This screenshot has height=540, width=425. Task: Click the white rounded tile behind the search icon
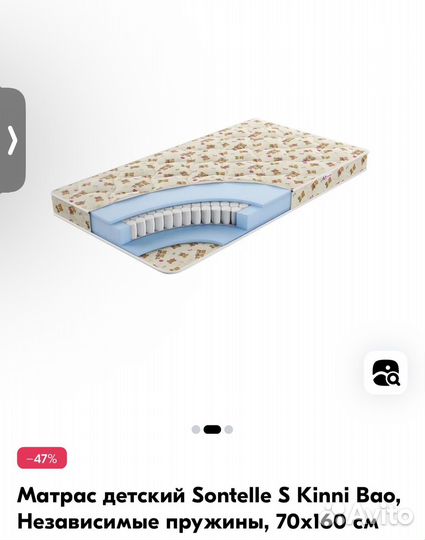click(x=386, y=373)
